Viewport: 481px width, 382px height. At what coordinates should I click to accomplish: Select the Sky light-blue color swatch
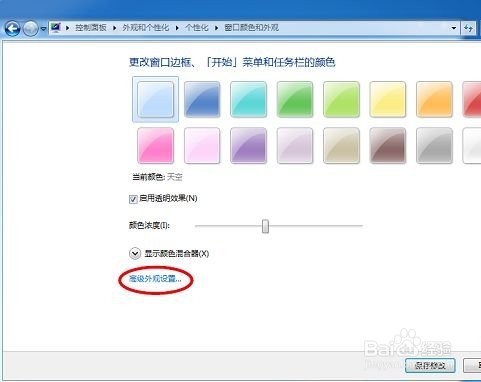point(155,99)
